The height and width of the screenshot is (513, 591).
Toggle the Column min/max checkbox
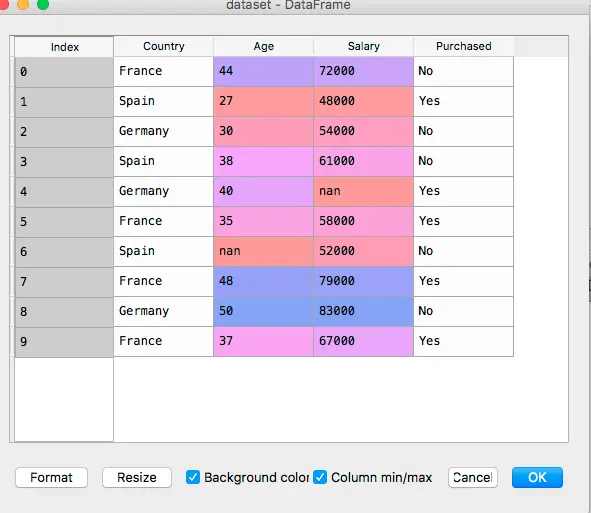click(x=320, y=477)
